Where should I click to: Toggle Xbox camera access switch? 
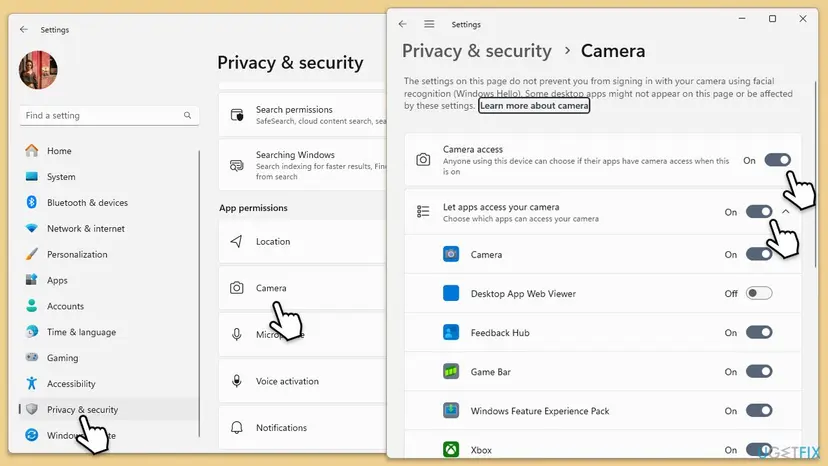759,450
